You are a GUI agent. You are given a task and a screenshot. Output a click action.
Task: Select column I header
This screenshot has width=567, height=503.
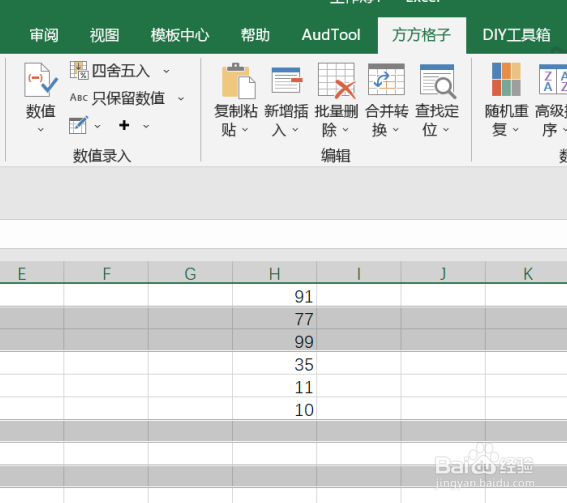359,273
